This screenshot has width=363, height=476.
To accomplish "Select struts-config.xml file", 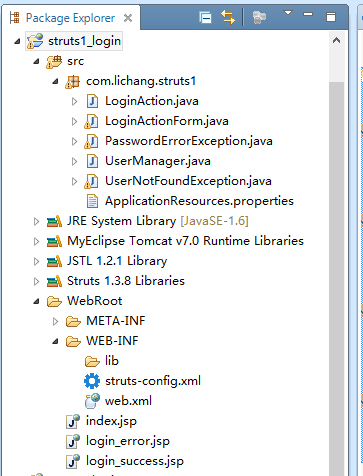I will [153, 381].
